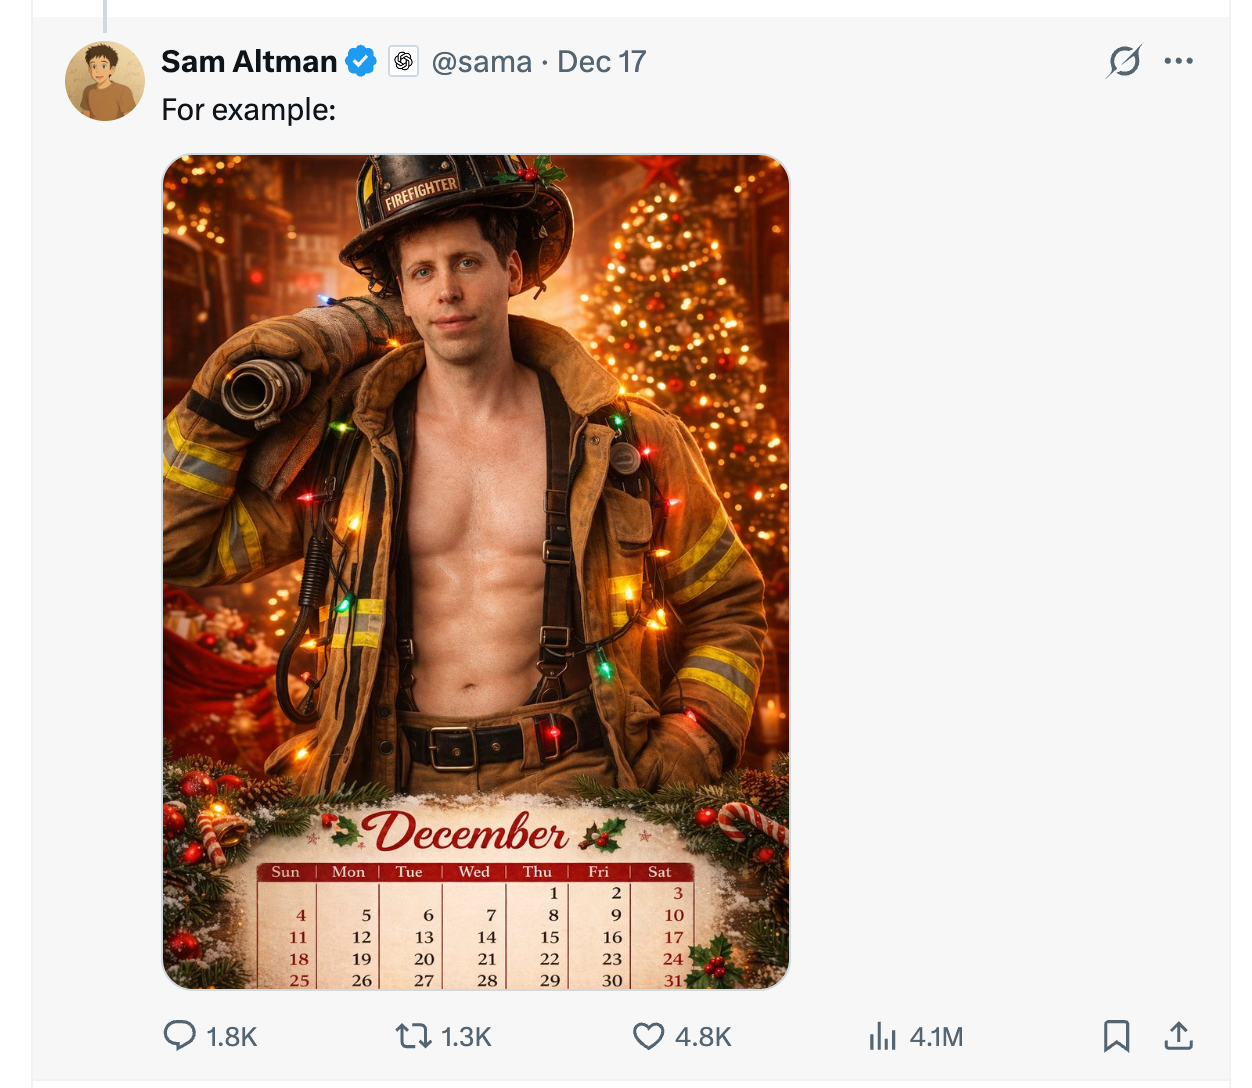Open the profile avatar picture
Screen dimensions: 1252x1088
point(105,81)
